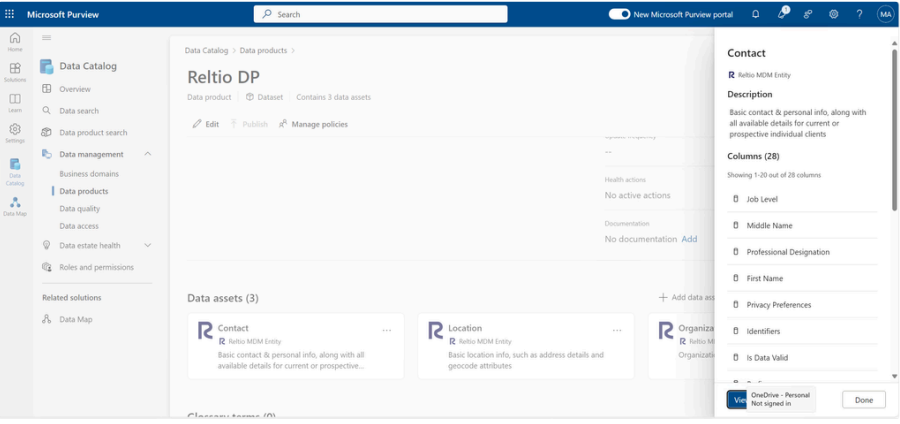The height and width of the screenshot is (424, 900).
Task: Toggle New Microsoft Purview portal switch
Action: tap(619, 14)
